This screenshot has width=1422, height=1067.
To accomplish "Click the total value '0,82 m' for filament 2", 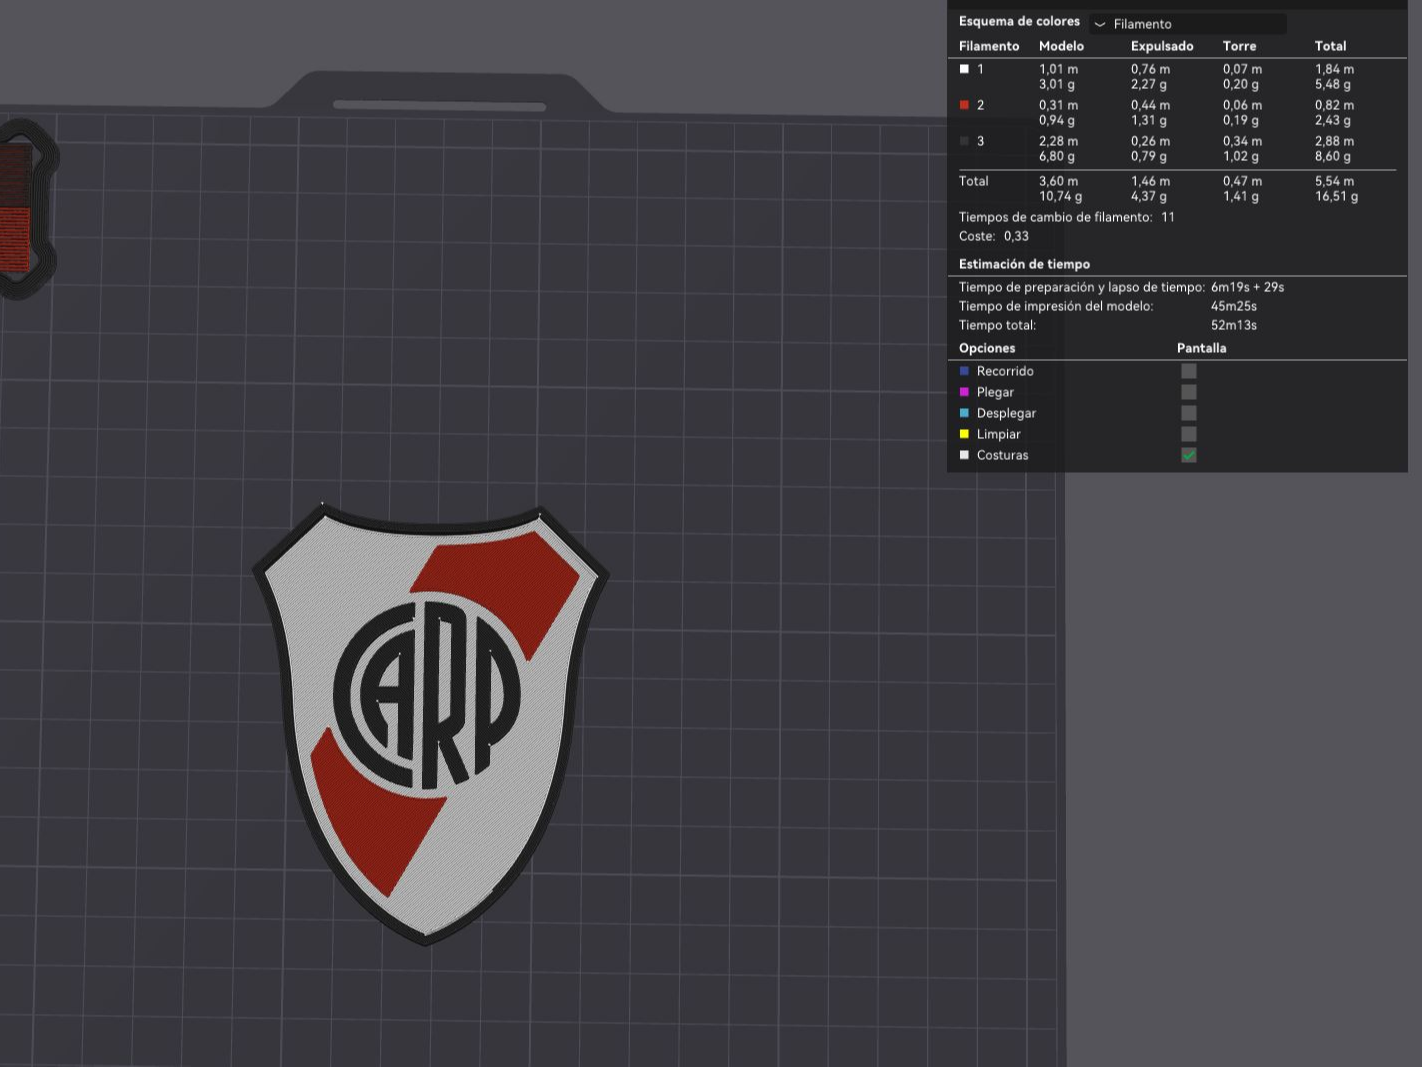I will pyautogui.click(x=1334, y=105).
